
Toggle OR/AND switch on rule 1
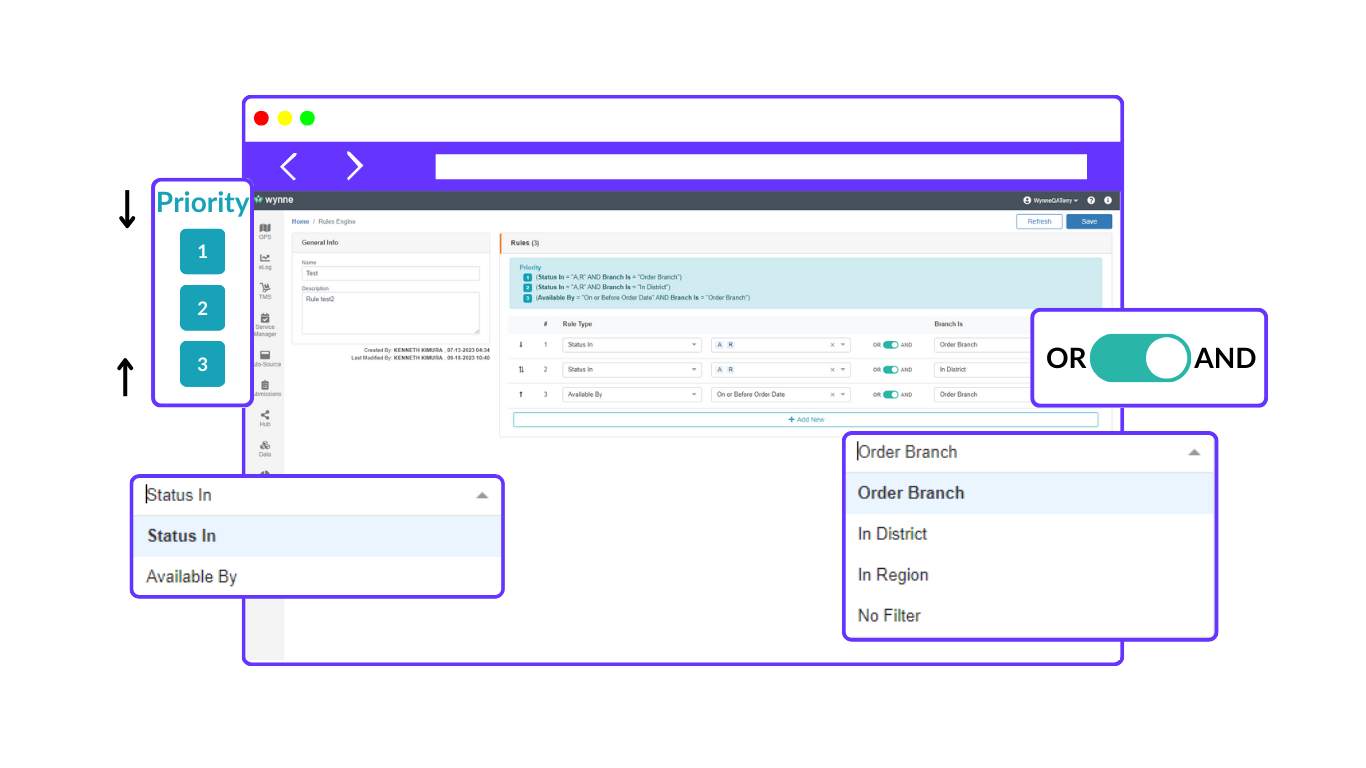(x=889, y=344)
